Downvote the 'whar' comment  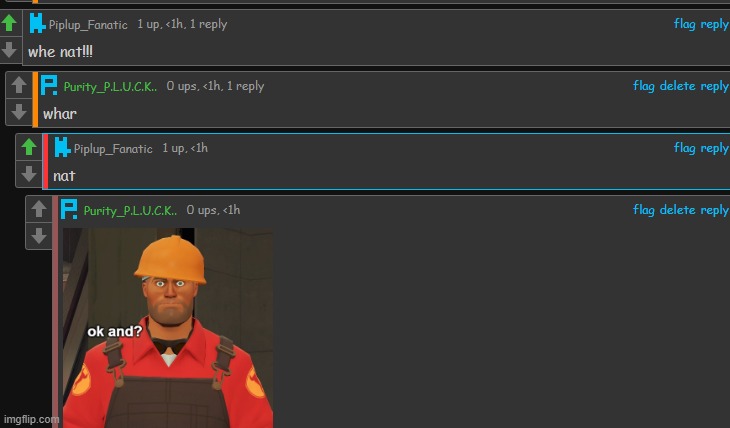pyautogui.click(x=19, y=112)
